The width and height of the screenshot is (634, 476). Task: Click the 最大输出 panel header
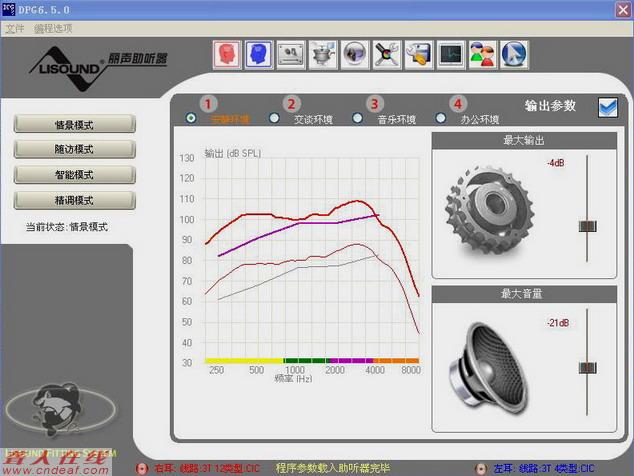coord(524,140)
